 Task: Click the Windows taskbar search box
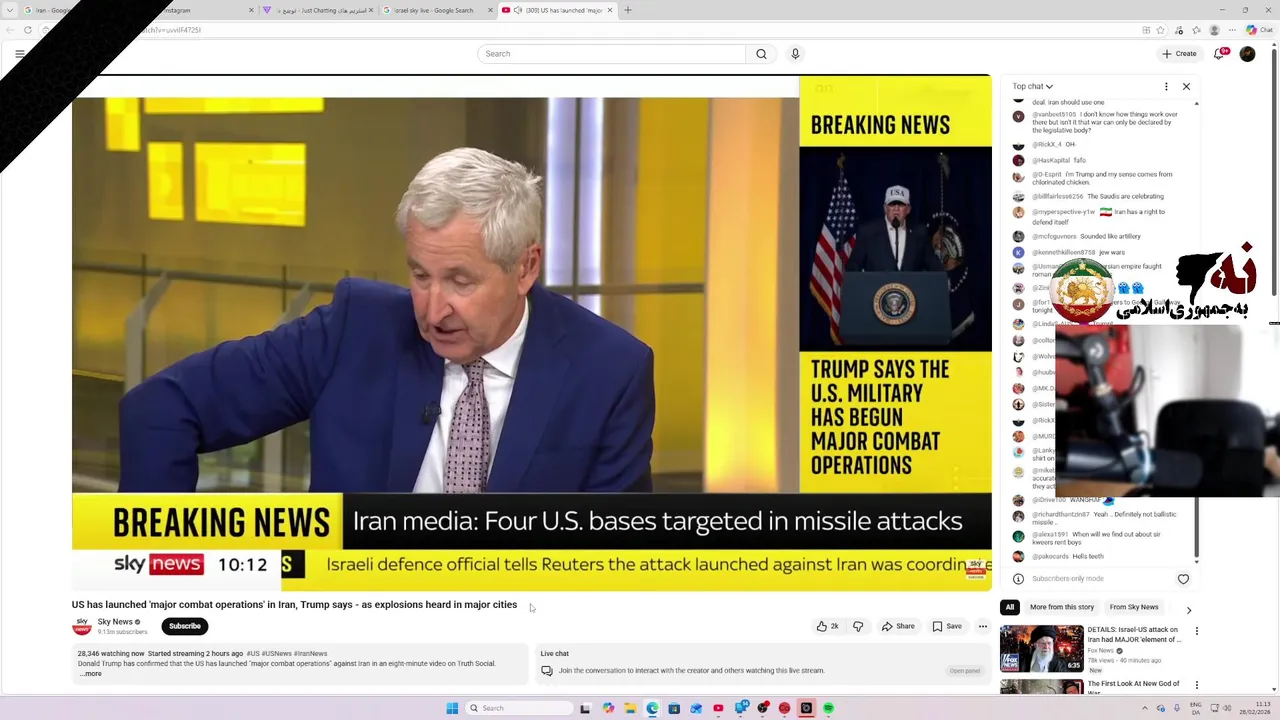[x=517, y=708]
